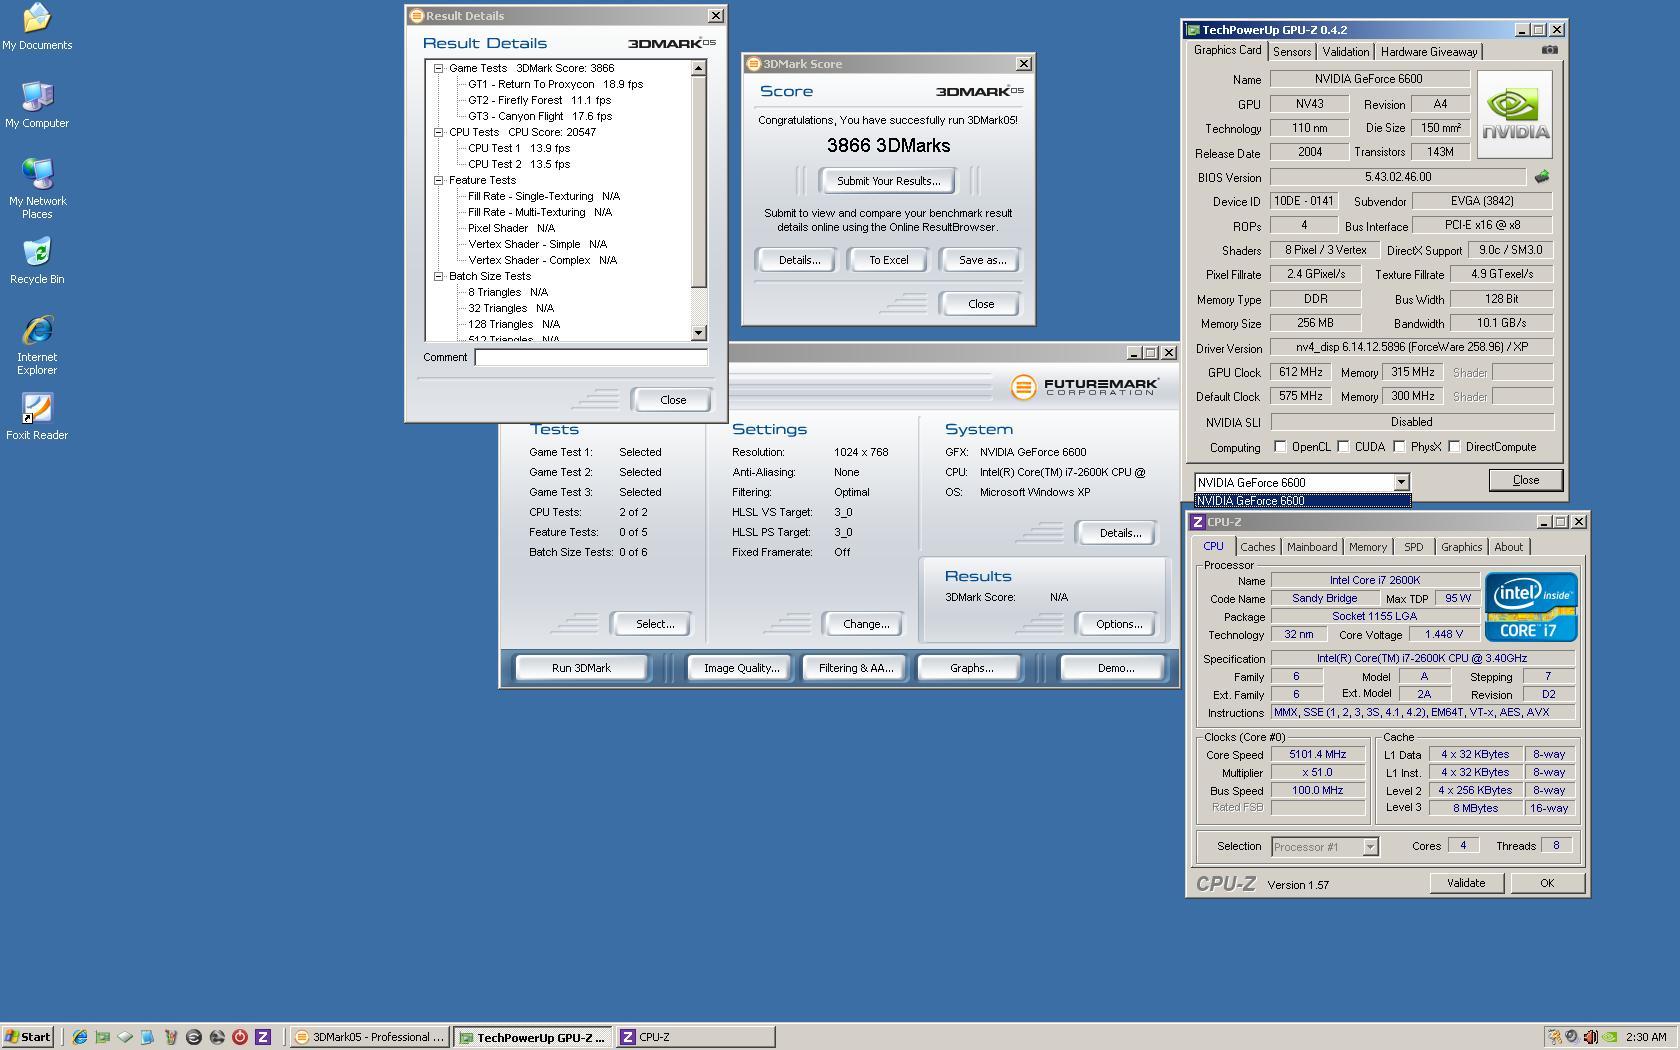Toggle the OpenCL checkbox in GPU-Z
1680x1050 pixels.
[1280, 447]
